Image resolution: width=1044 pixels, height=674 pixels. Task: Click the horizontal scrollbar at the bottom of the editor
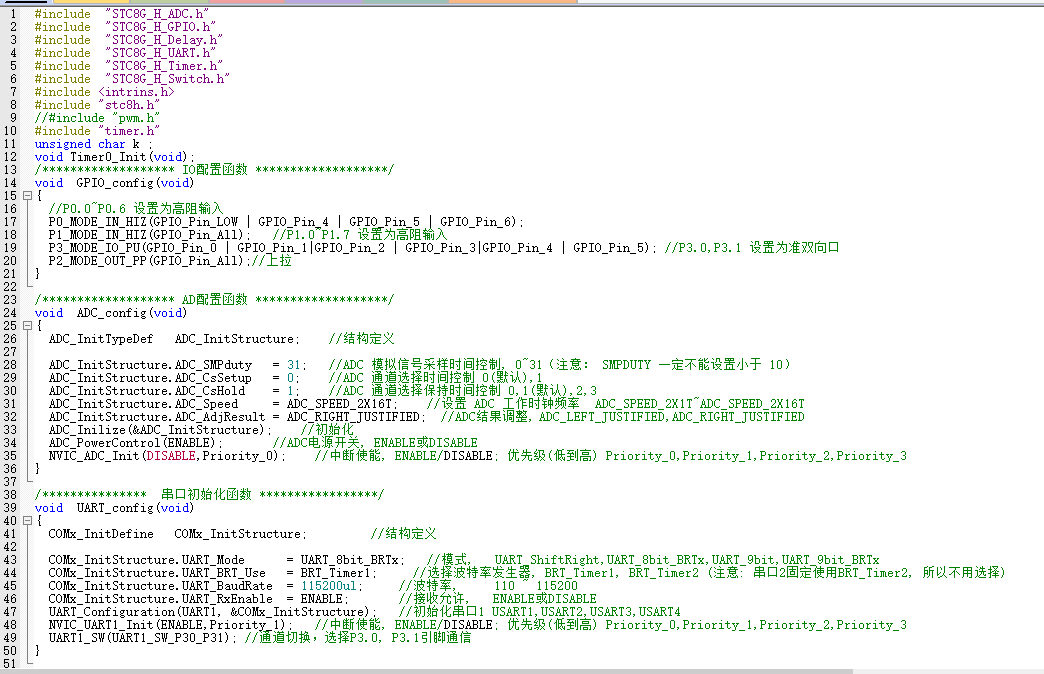tap(426, 671)
